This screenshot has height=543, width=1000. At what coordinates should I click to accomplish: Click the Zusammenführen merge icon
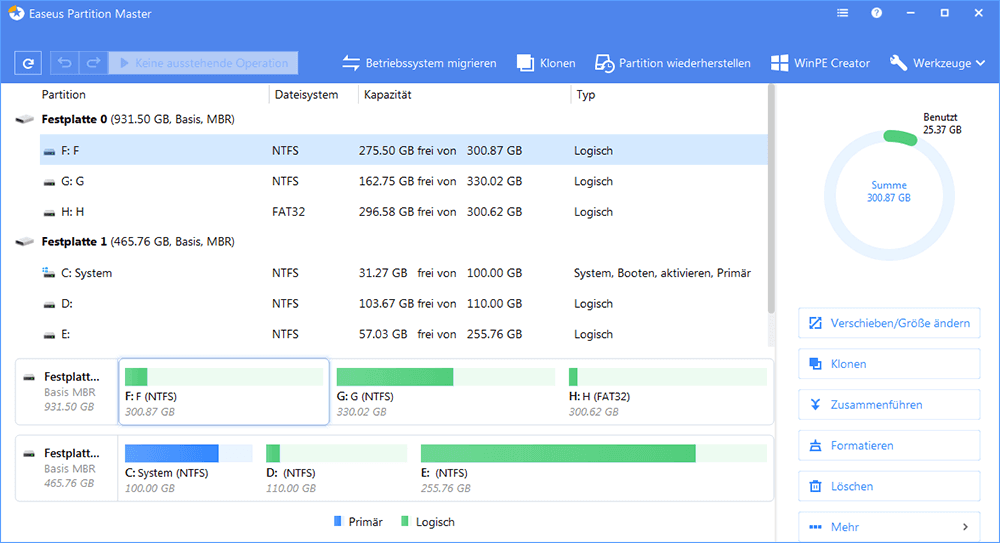click(x=815, y=405)
